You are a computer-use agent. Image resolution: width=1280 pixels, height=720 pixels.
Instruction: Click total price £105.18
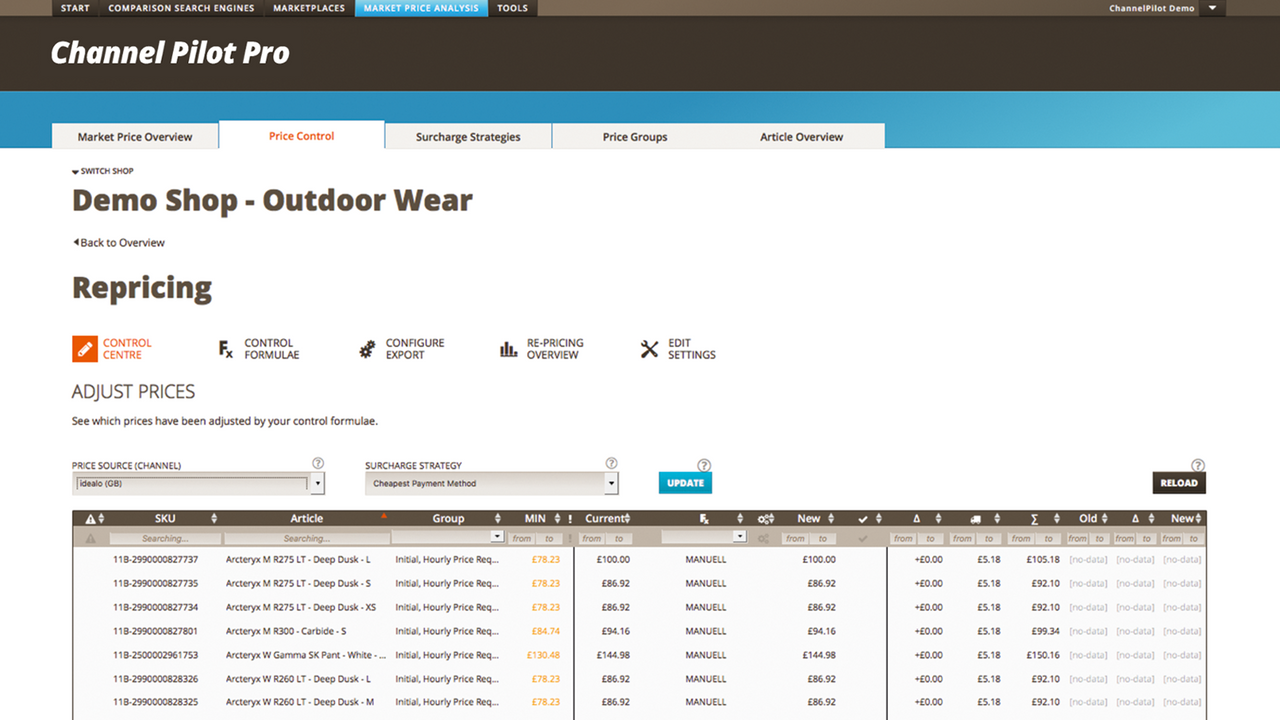[1043, 559]
